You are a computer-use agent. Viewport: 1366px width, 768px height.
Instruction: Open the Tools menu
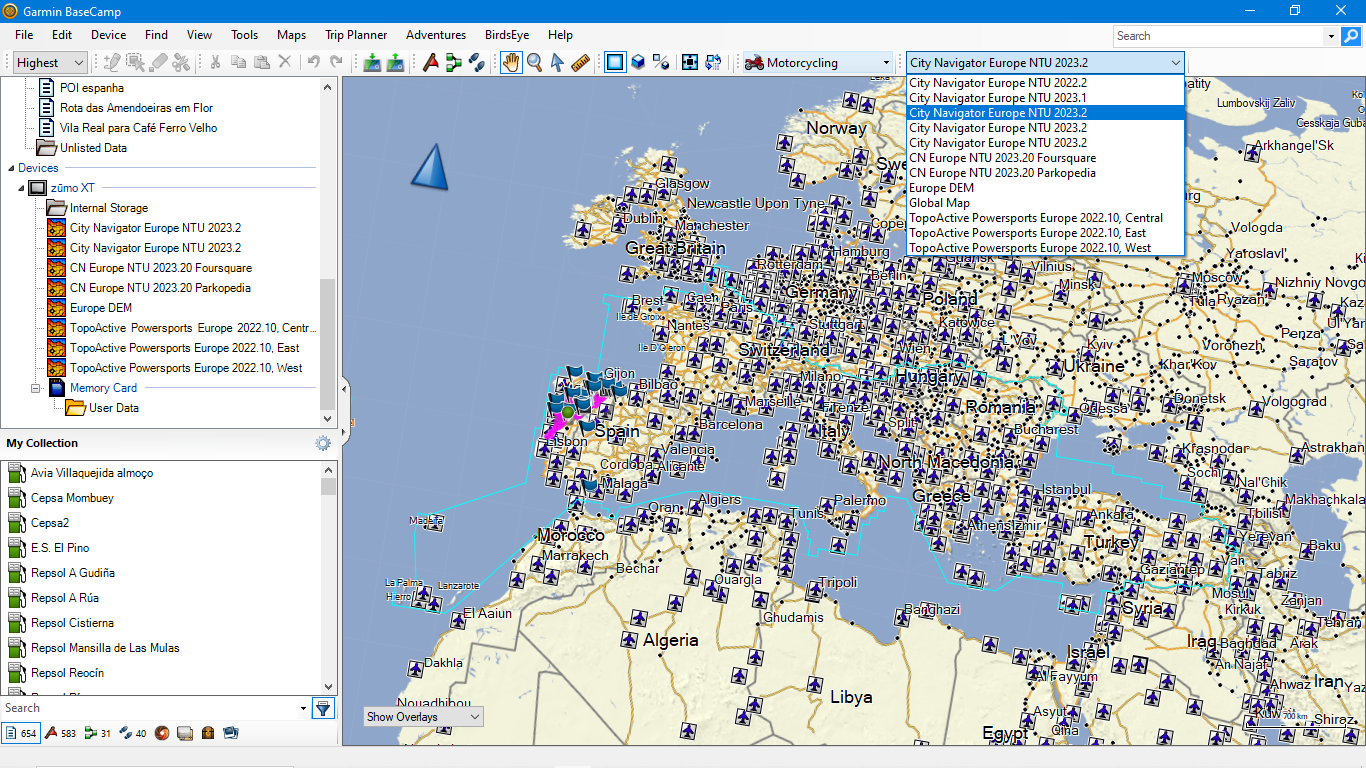[245, 35]
